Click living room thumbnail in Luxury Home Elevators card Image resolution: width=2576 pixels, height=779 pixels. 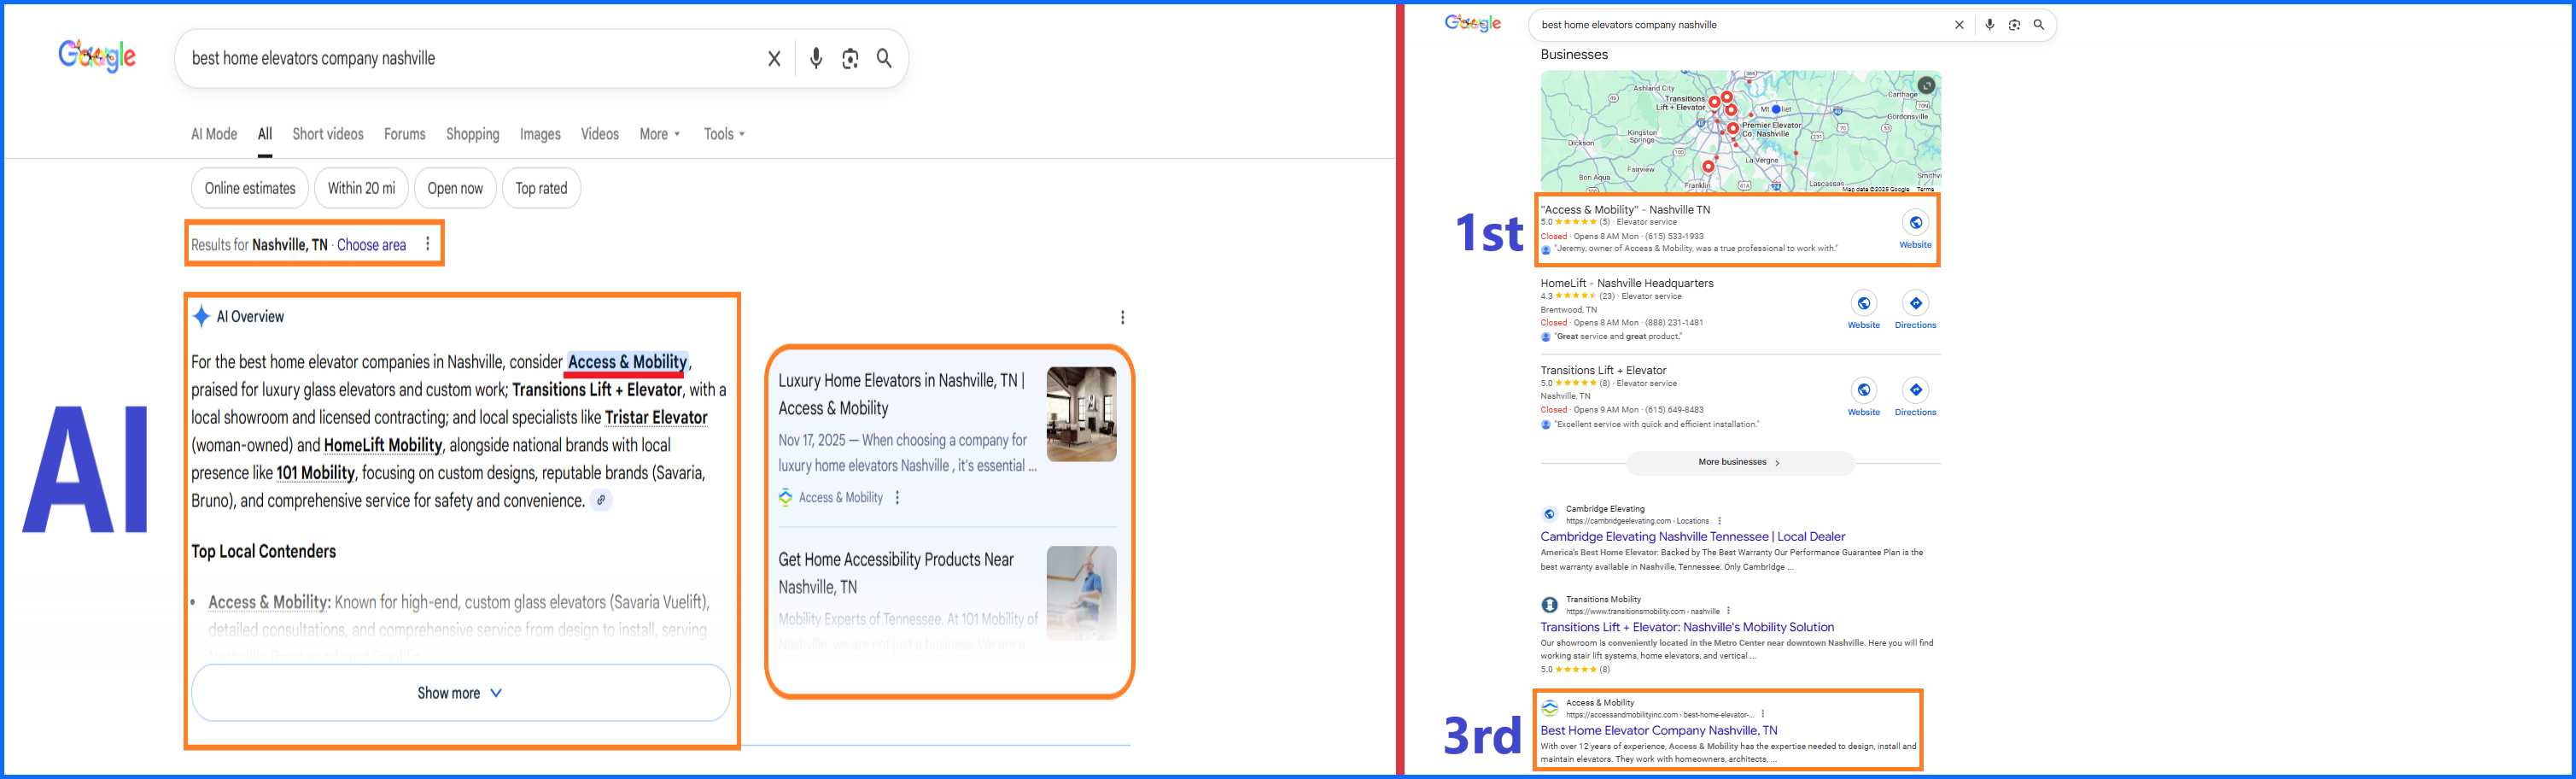(x=1081, y=414)
